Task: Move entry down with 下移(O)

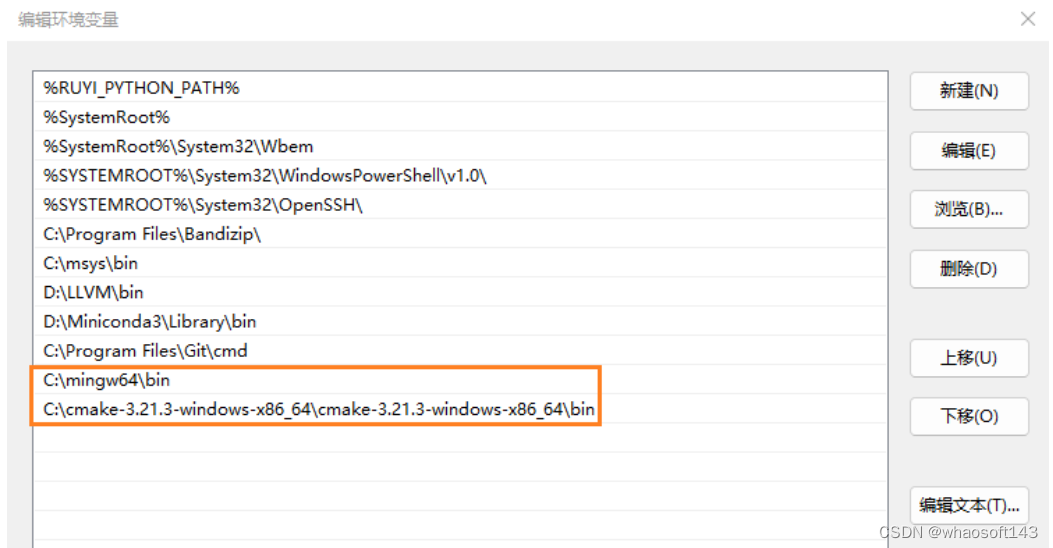Action: click(x=969, y=416)
